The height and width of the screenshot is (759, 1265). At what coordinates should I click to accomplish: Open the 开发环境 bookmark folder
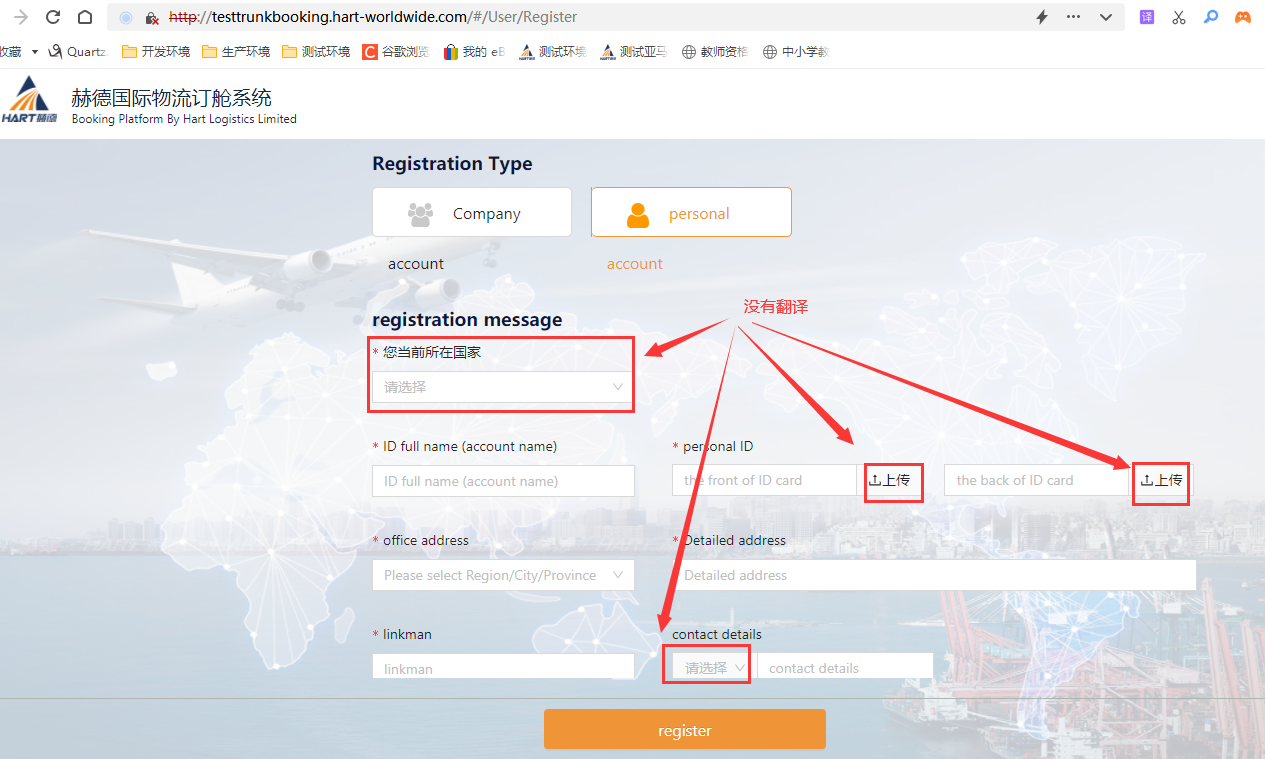click(x=155, y=52)
